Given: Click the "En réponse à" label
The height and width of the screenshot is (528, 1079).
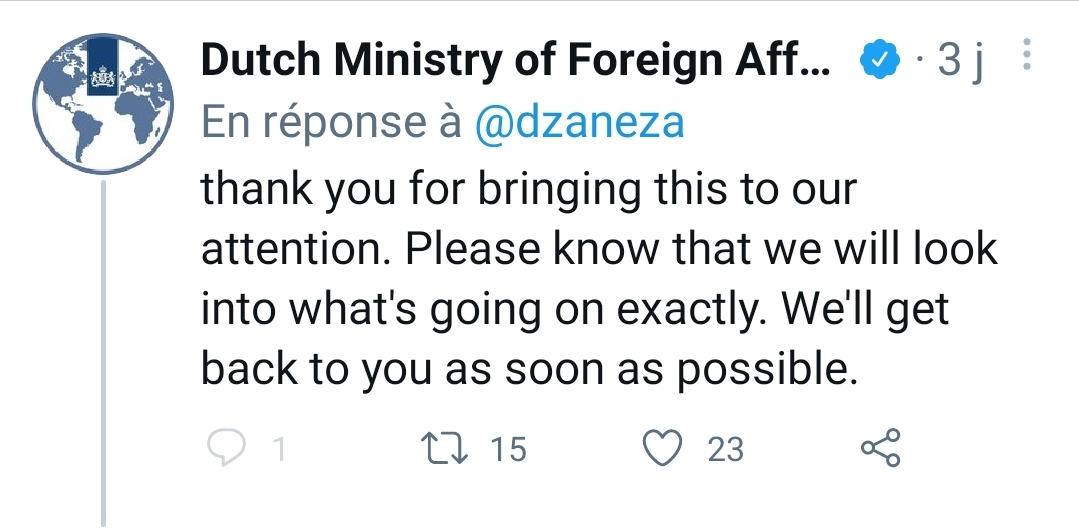Looking at the screenshot, I should 332,123.
